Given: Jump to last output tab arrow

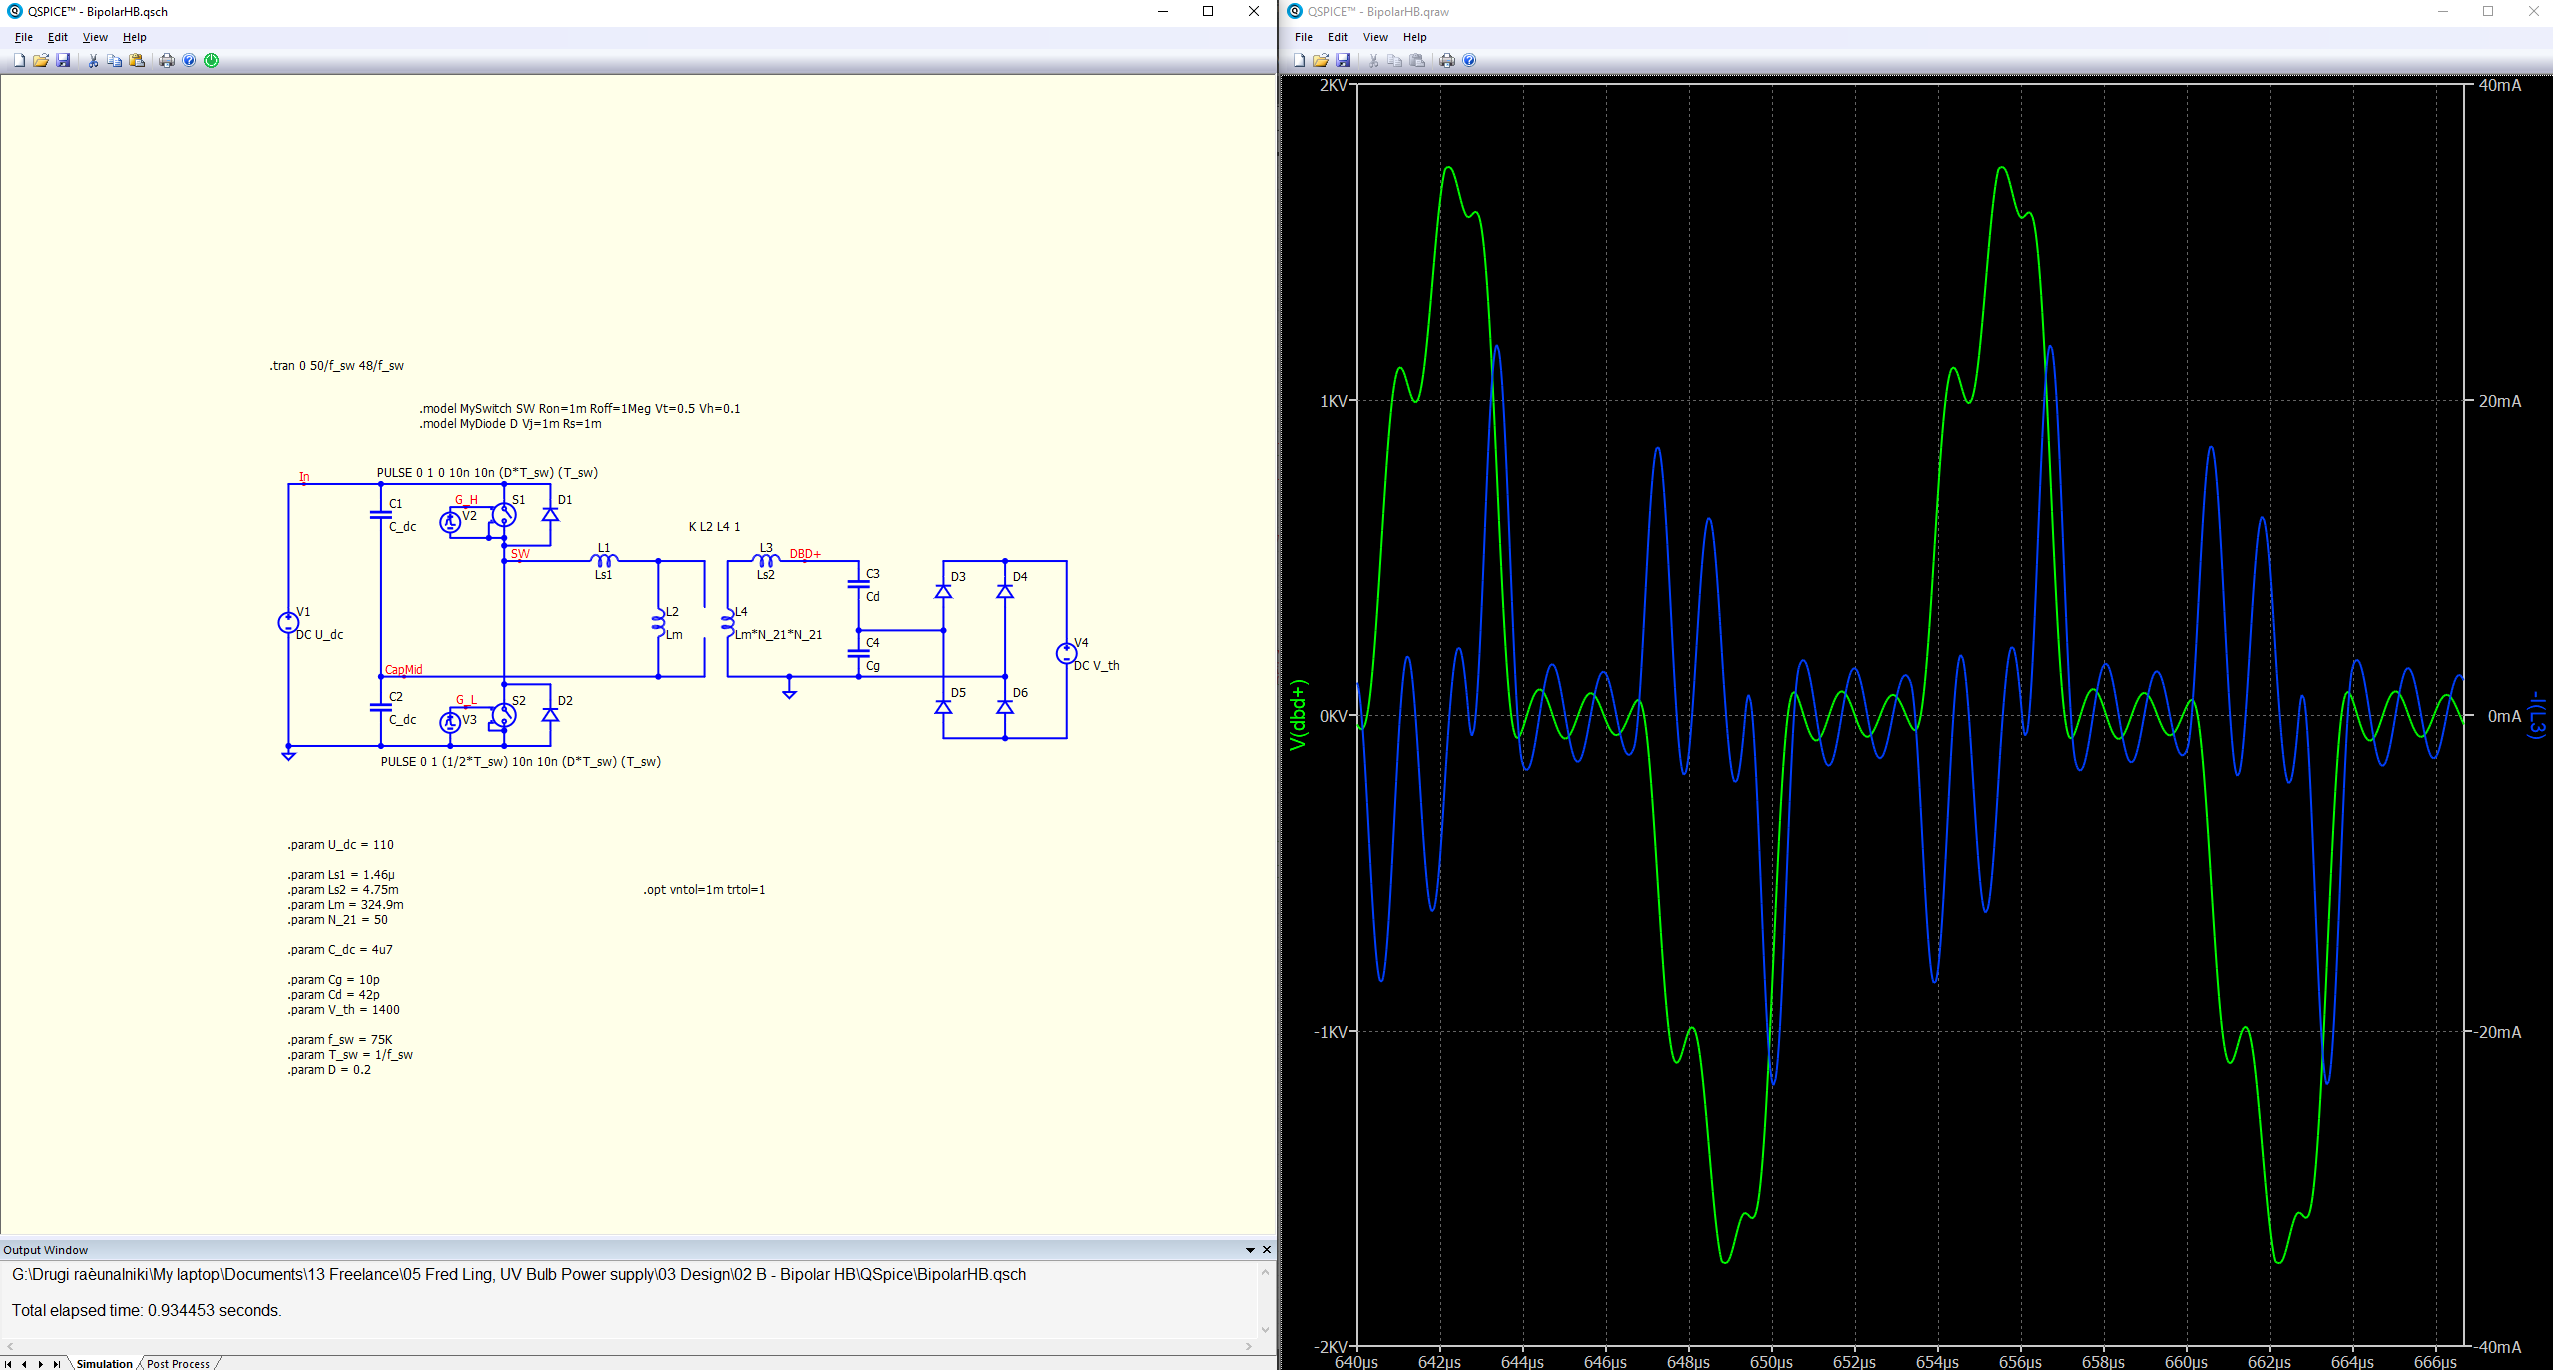Looking at the screenshot, I should coord(57,1364).
